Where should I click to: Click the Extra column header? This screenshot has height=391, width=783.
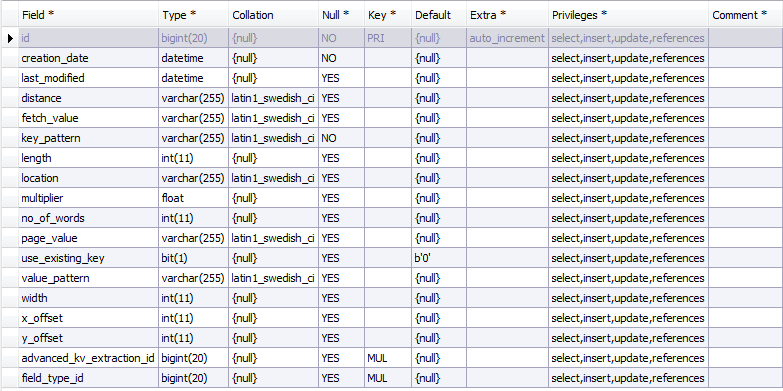click(507, 15)
